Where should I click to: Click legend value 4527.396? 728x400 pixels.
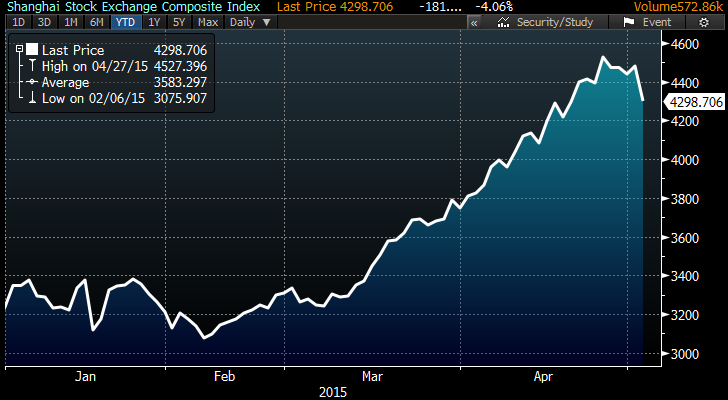pos(180,66)
